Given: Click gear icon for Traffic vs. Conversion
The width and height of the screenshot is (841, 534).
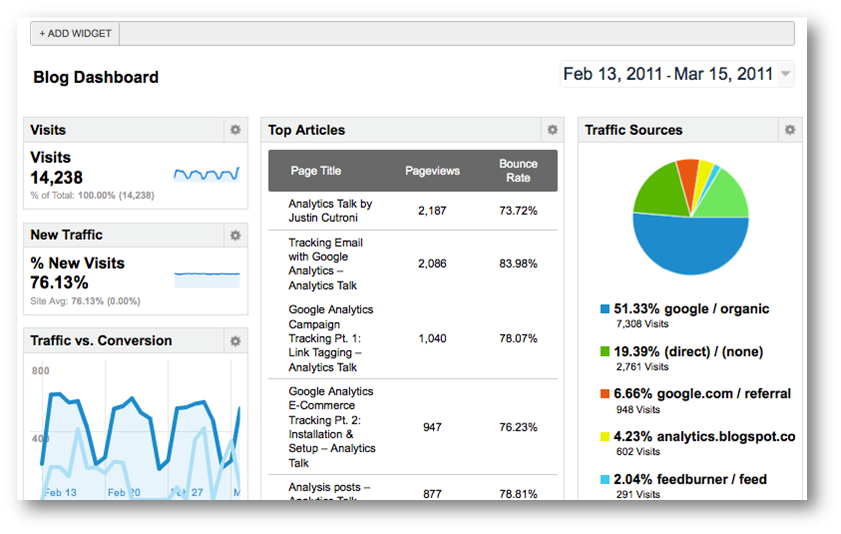Looking at the screenshot, I should coord(235,341).
